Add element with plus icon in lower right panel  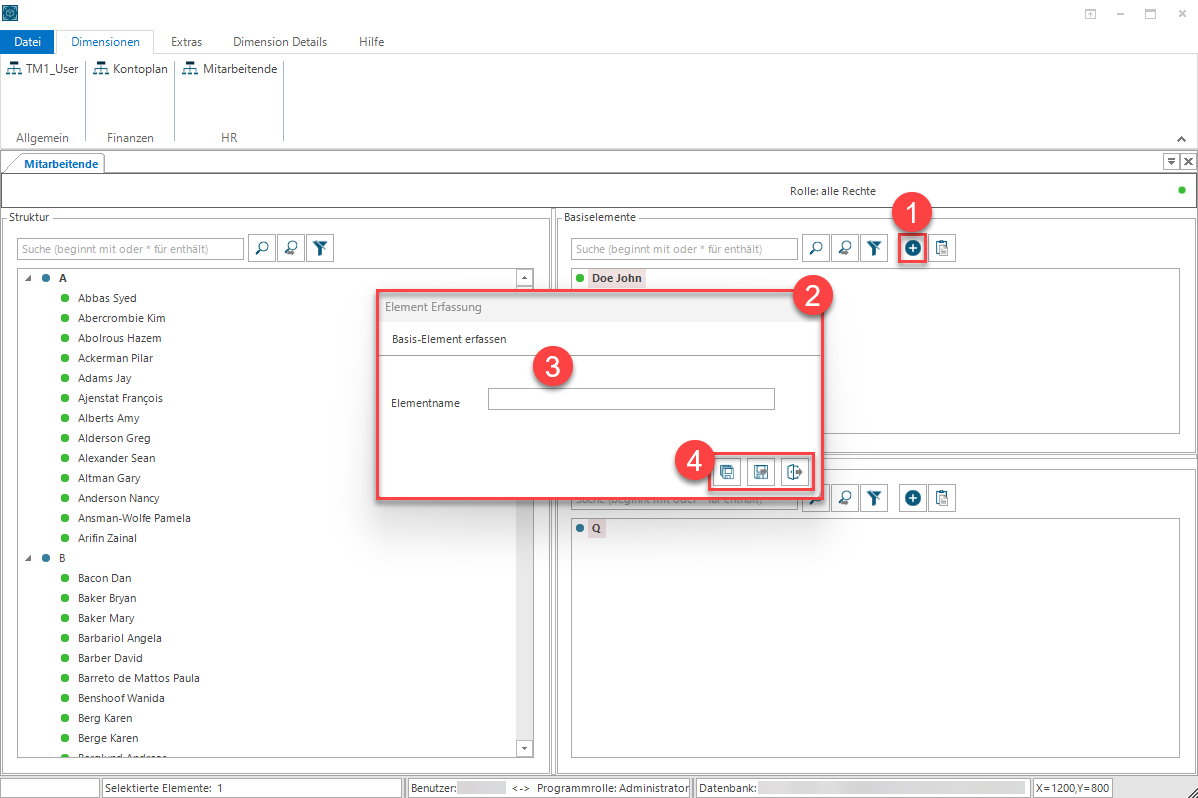[x=912, y=498]
